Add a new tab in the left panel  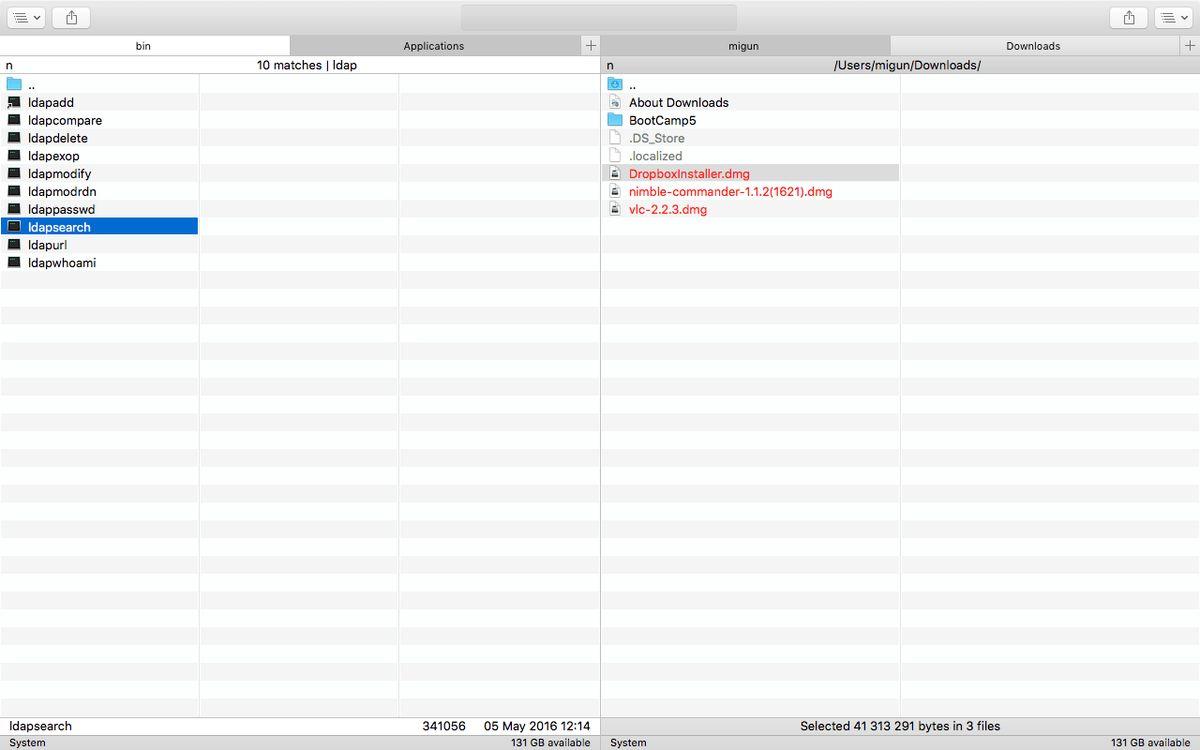(x=590, y=46)
